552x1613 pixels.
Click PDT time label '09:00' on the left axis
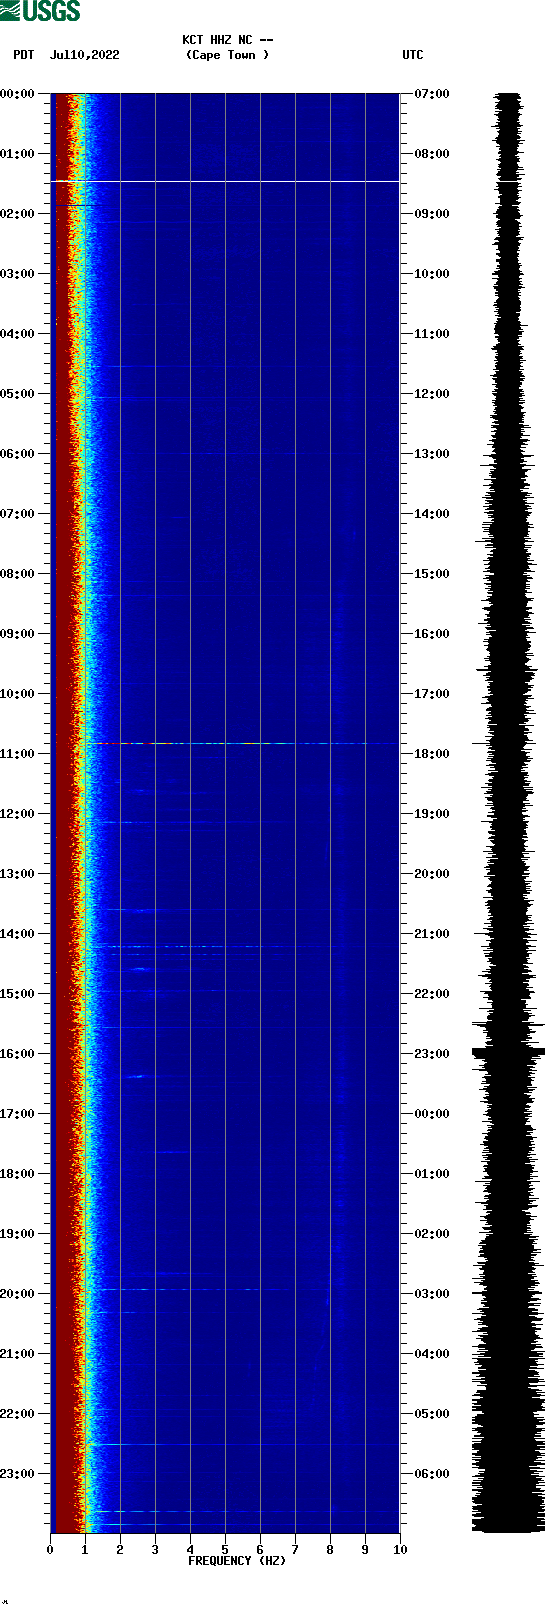coord(18,634)
